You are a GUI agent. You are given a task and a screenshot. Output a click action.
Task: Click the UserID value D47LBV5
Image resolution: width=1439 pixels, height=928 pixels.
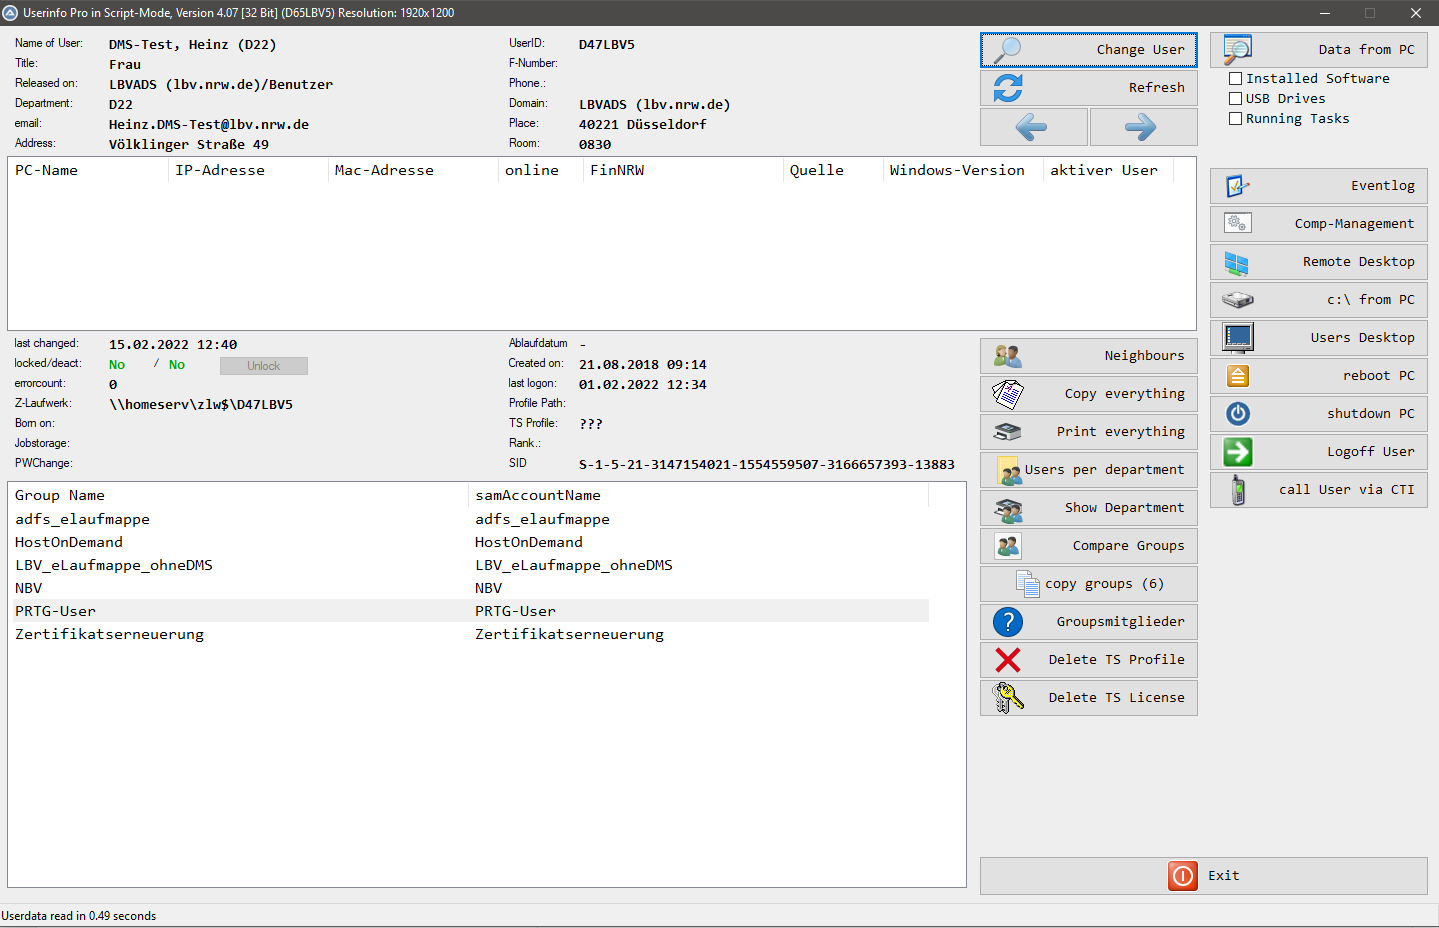(607, 45)
